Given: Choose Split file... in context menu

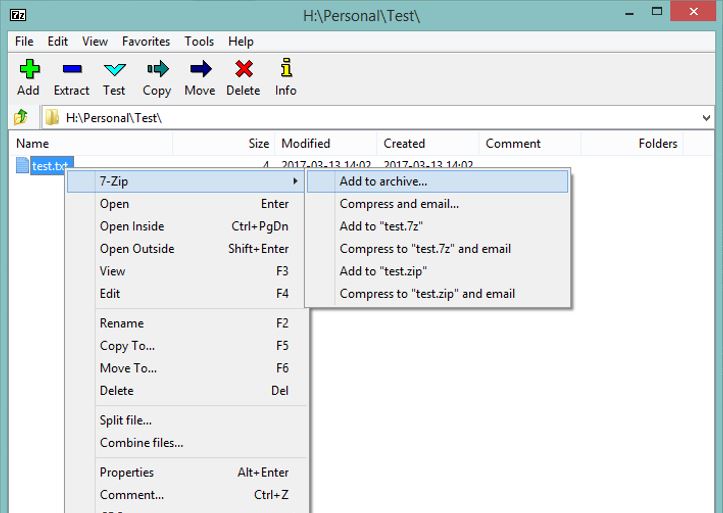Looking at the screenshot, I should tap(187, 420).
